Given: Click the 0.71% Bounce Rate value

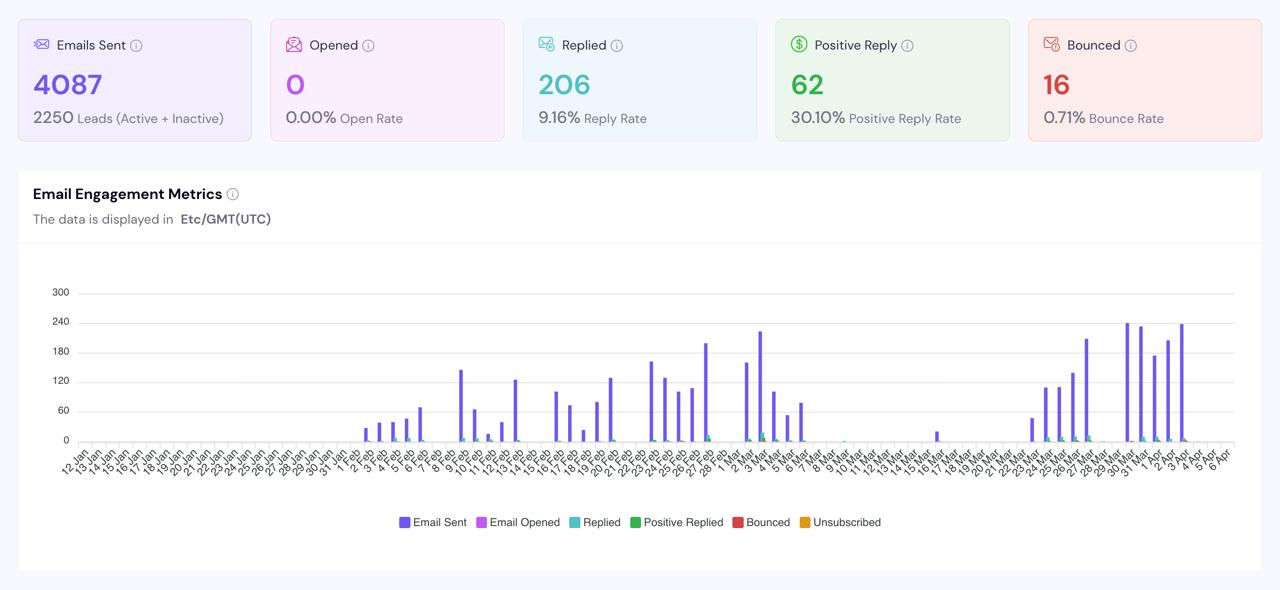Looking at the screenshot, I should click(1103, 118).
